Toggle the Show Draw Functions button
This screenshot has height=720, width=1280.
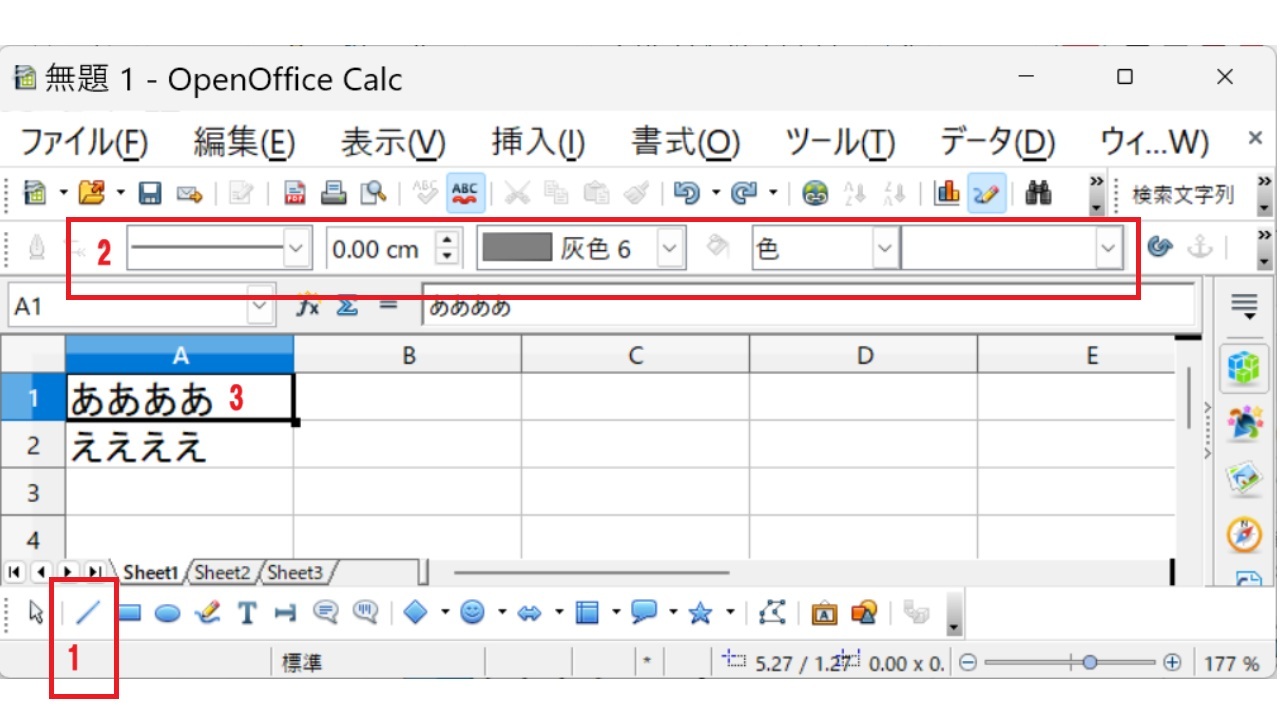tap(986, 194)
